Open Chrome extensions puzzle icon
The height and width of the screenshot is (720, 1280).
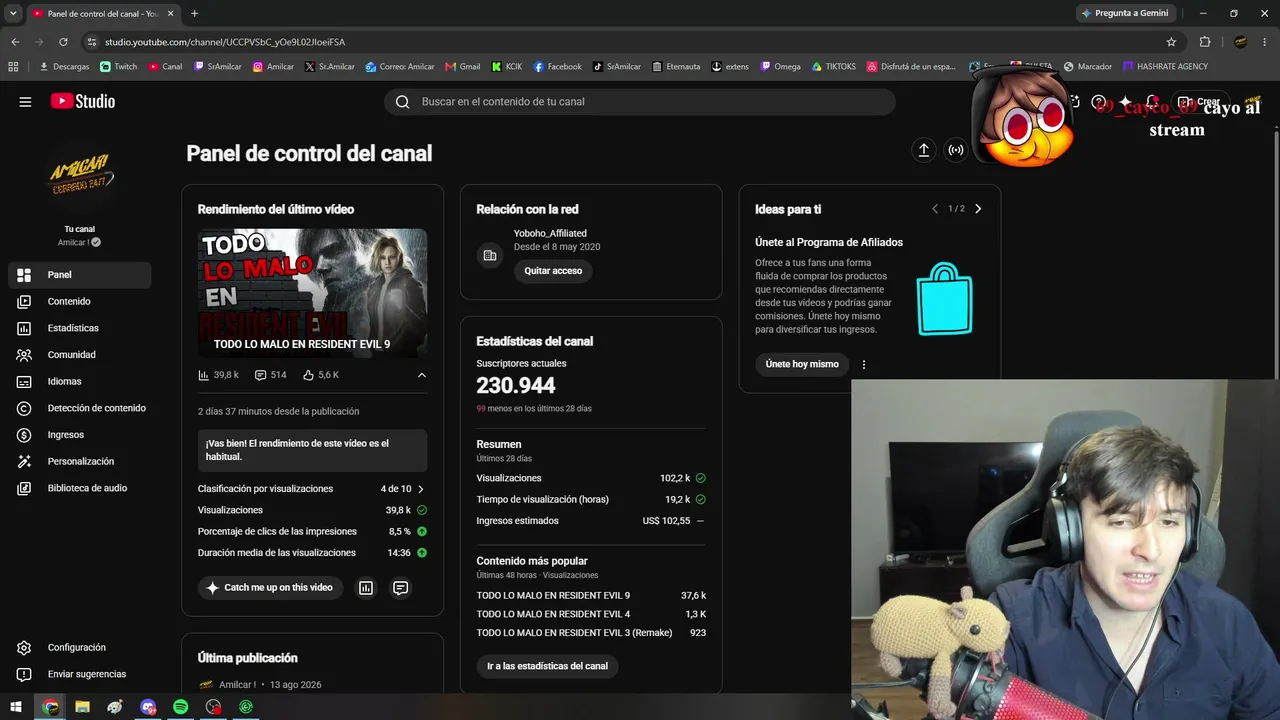point(1205,42)
